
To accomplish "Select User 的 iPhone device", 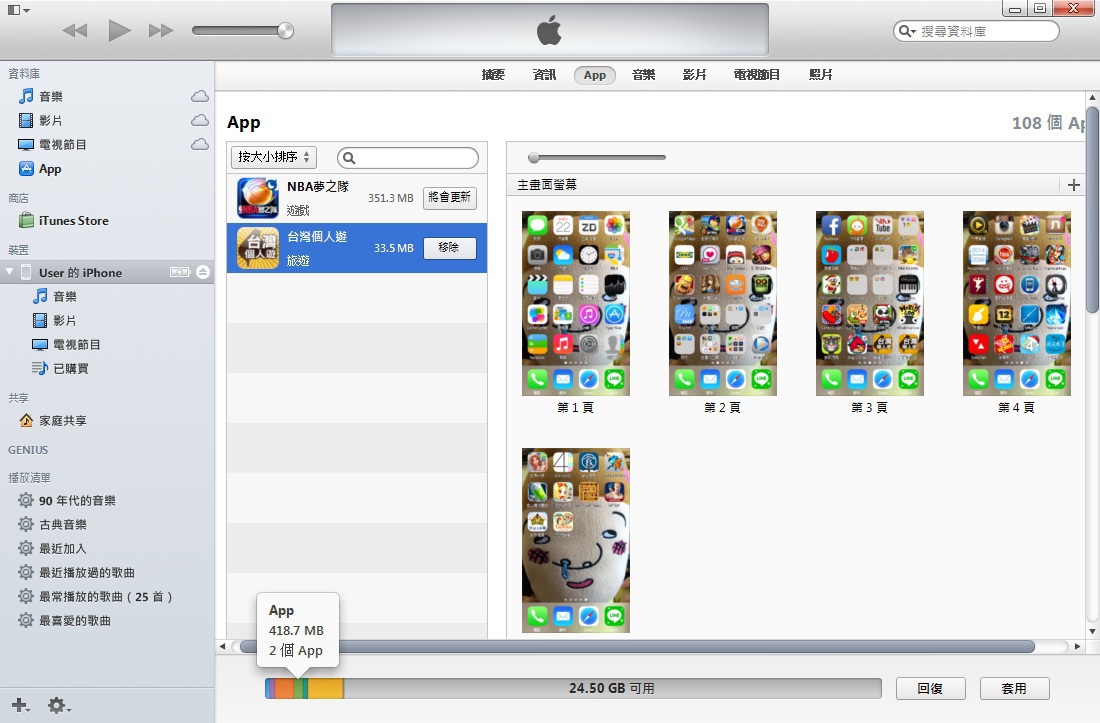I will click(81, 272).
